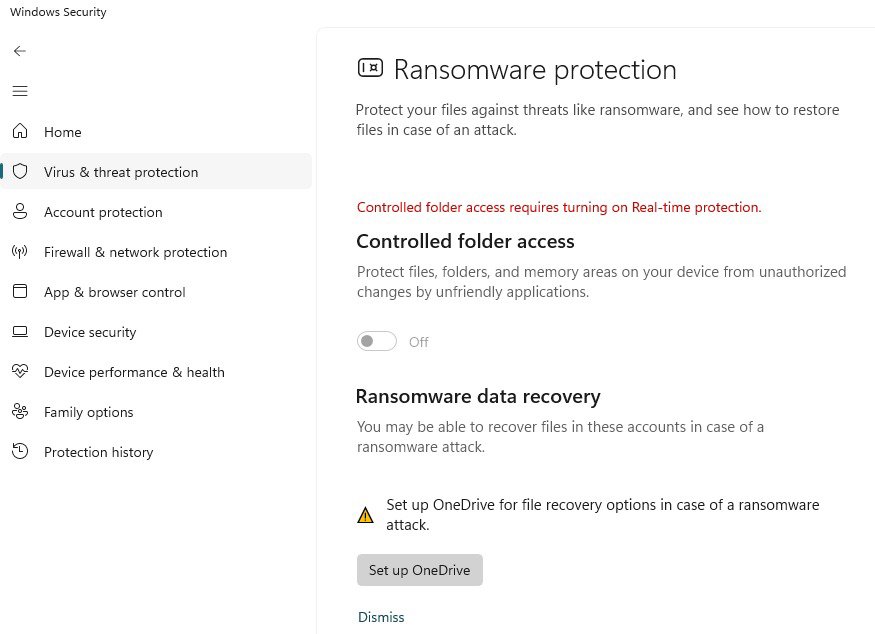875x634 pixels.
Task: Click the back arrow icon
Action: tap(20, 51)
